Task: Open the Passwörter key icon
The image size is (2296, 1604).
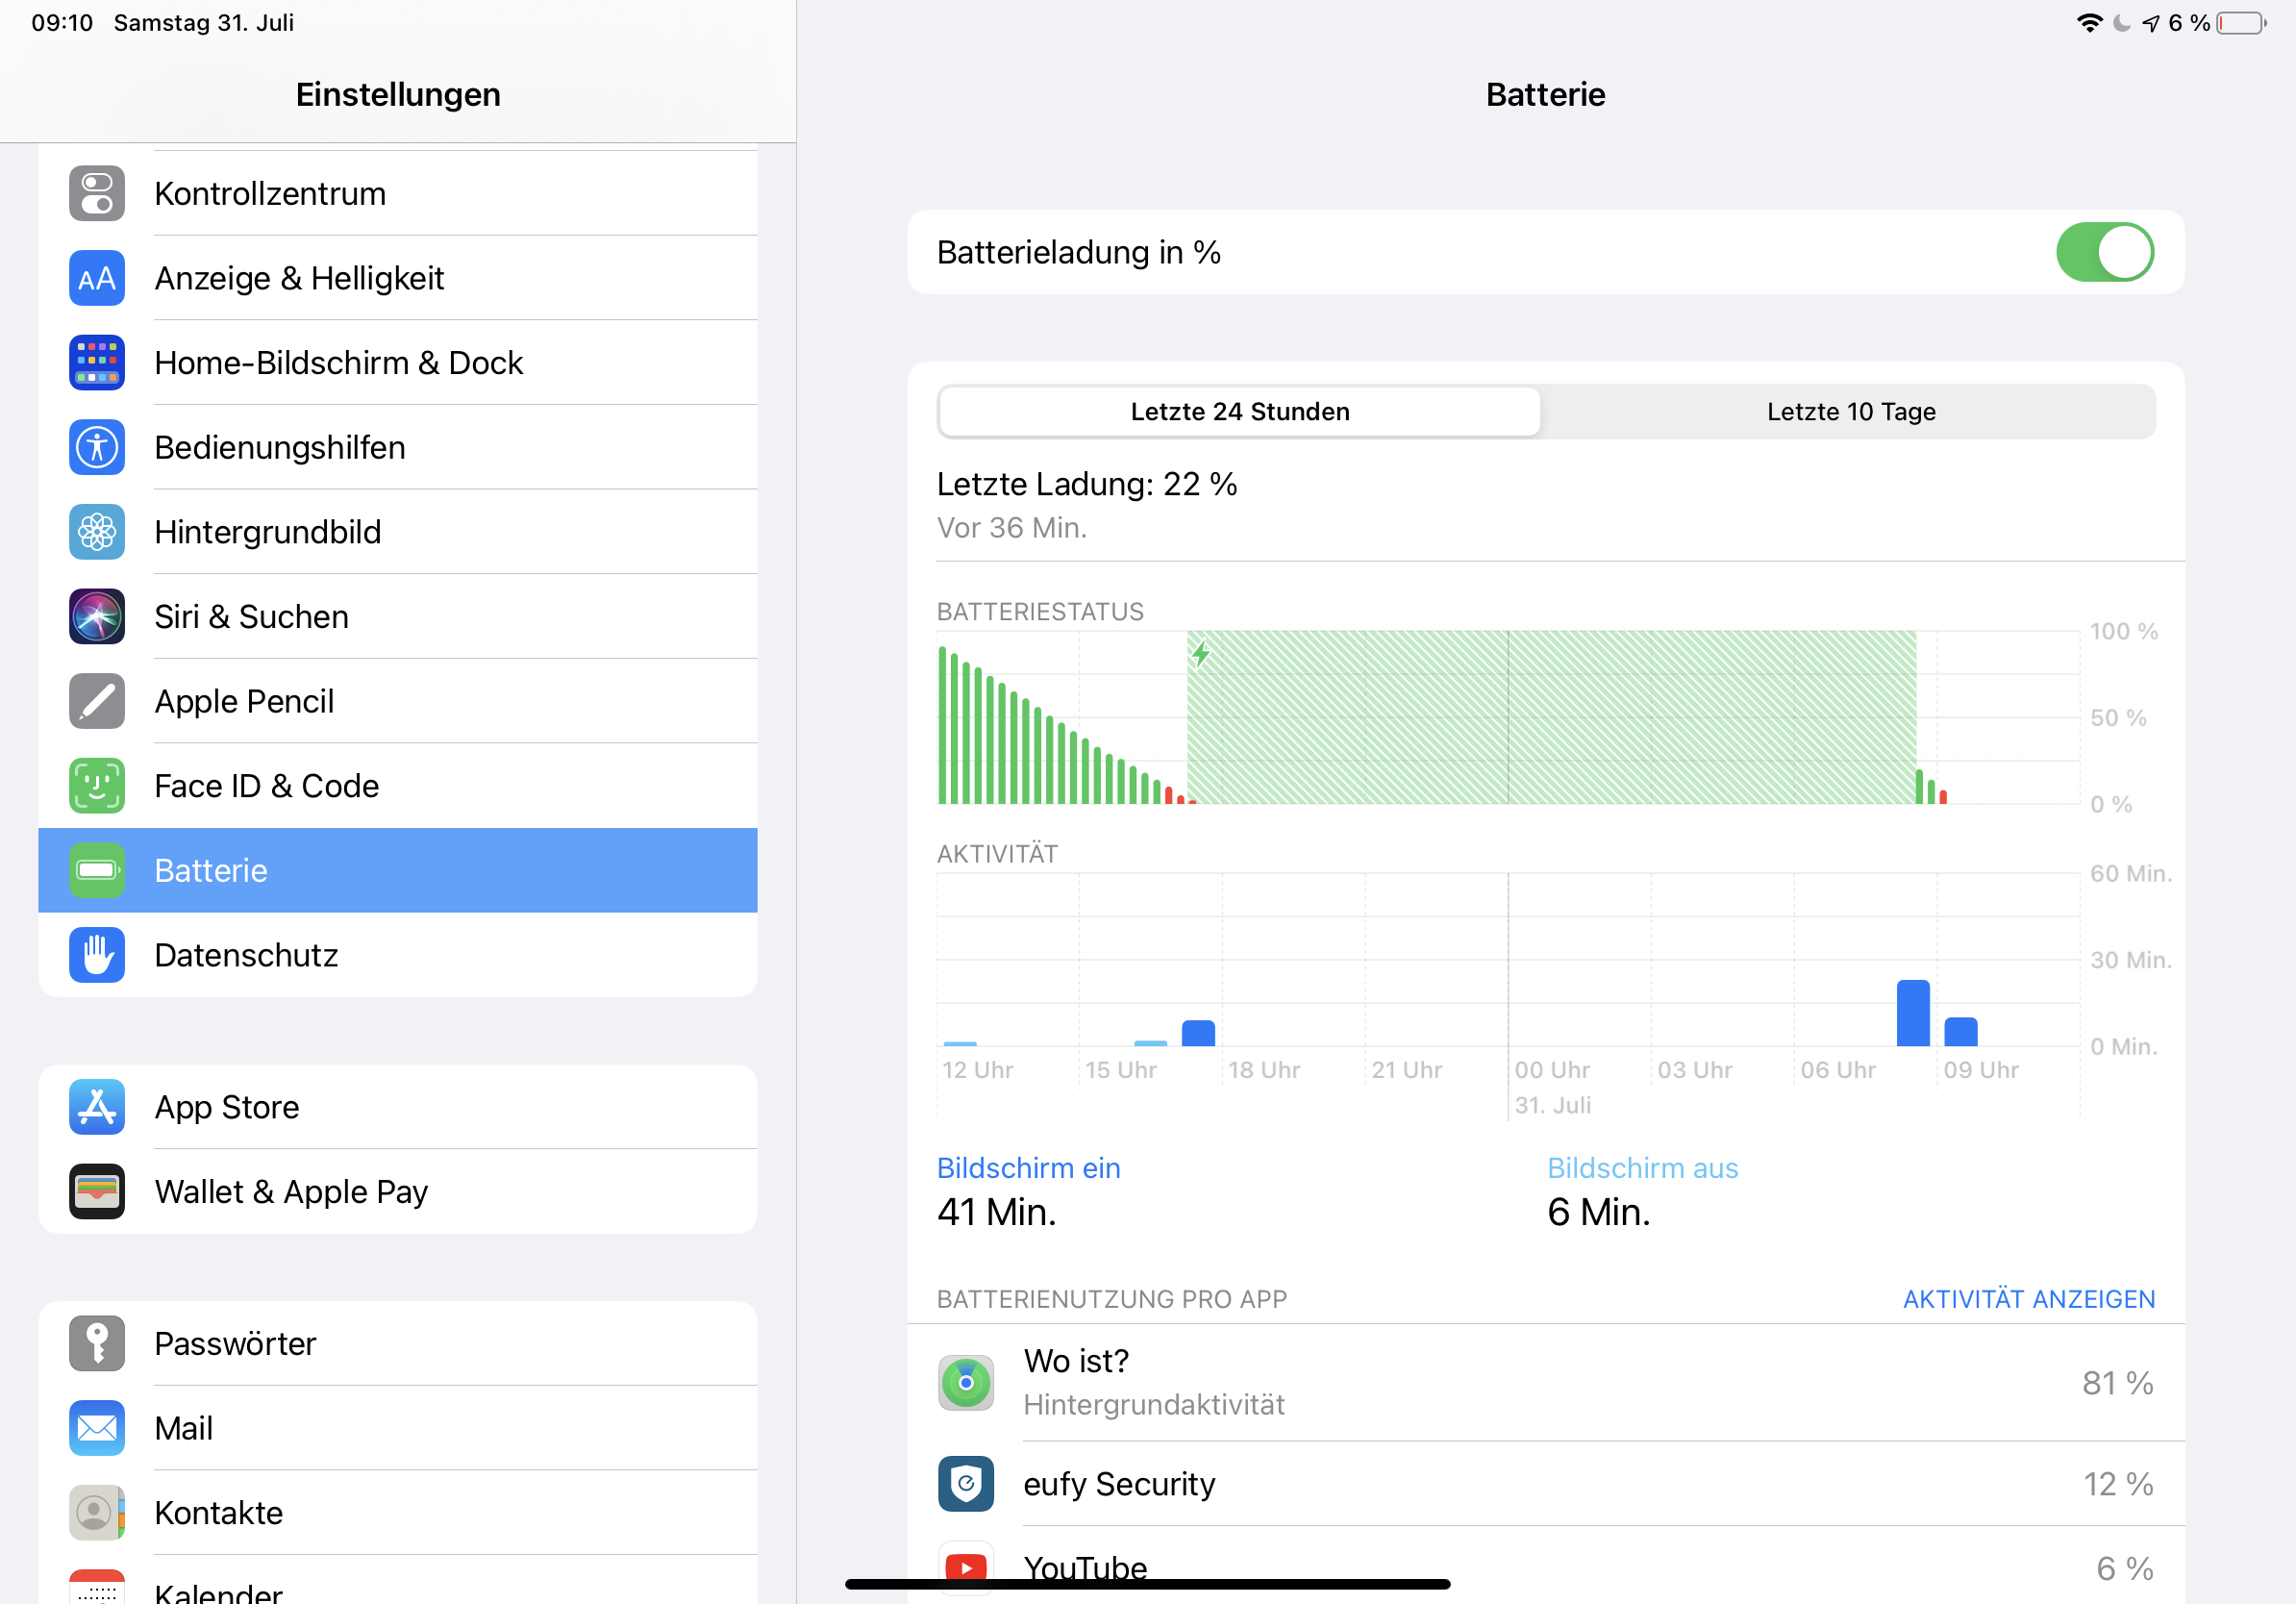Action: (97, 1343)
